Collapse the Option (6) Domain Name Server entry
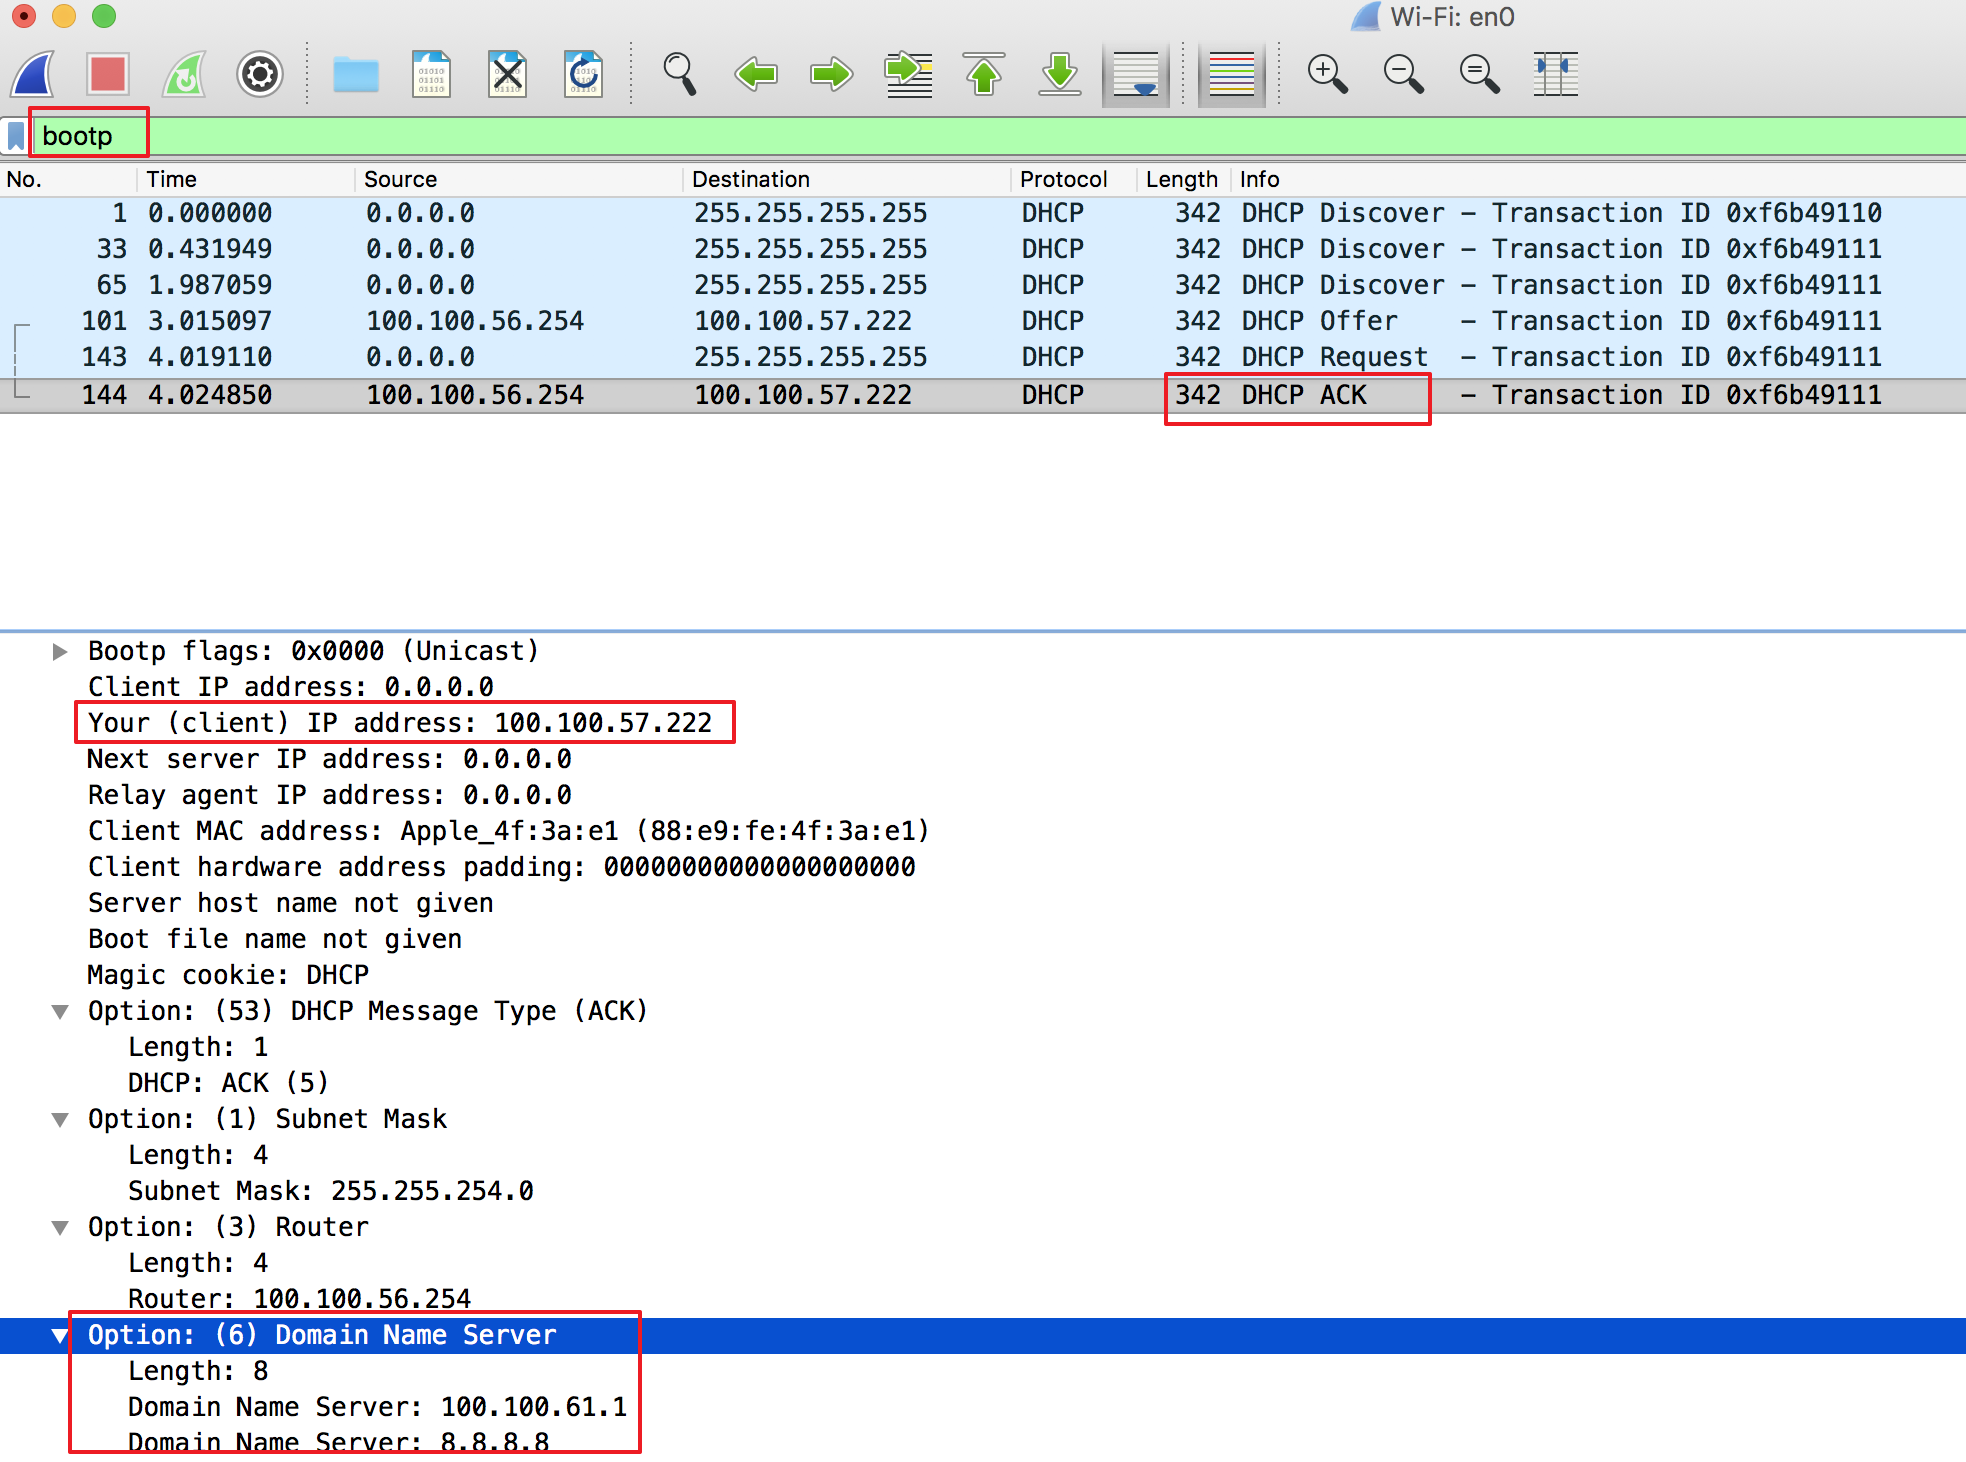Screen dimensions: 1966x1462 pyautogui.click(x=60, y=1334)
